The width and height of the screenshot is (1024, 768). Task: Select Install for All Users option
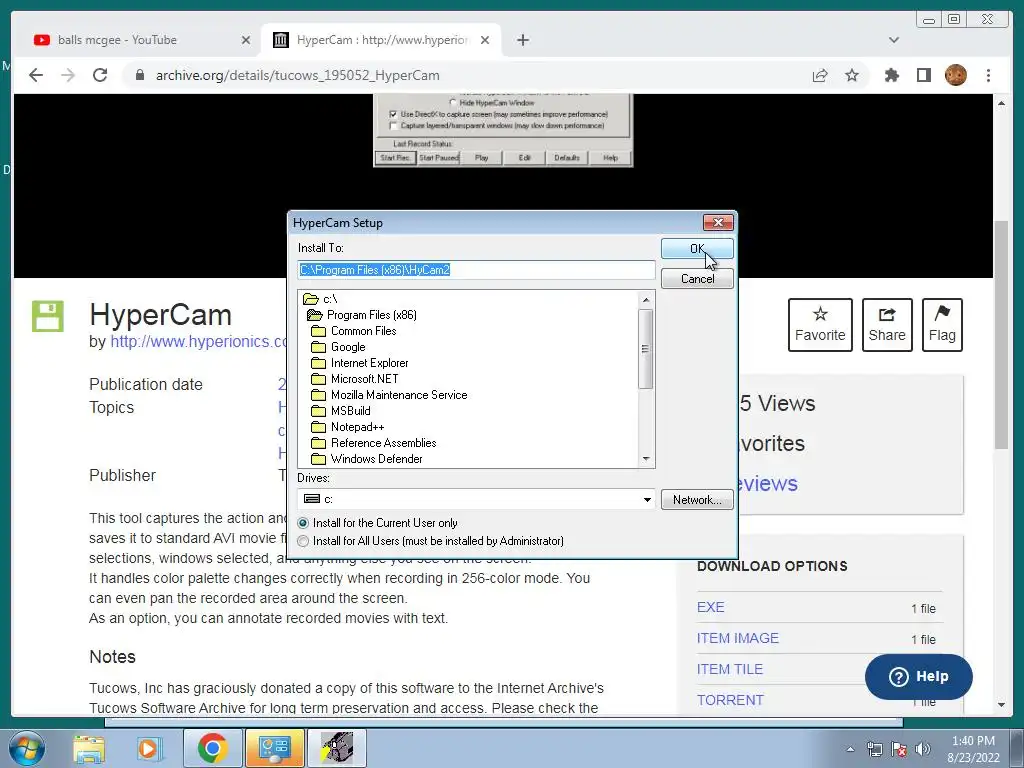(x=430, y=541)
